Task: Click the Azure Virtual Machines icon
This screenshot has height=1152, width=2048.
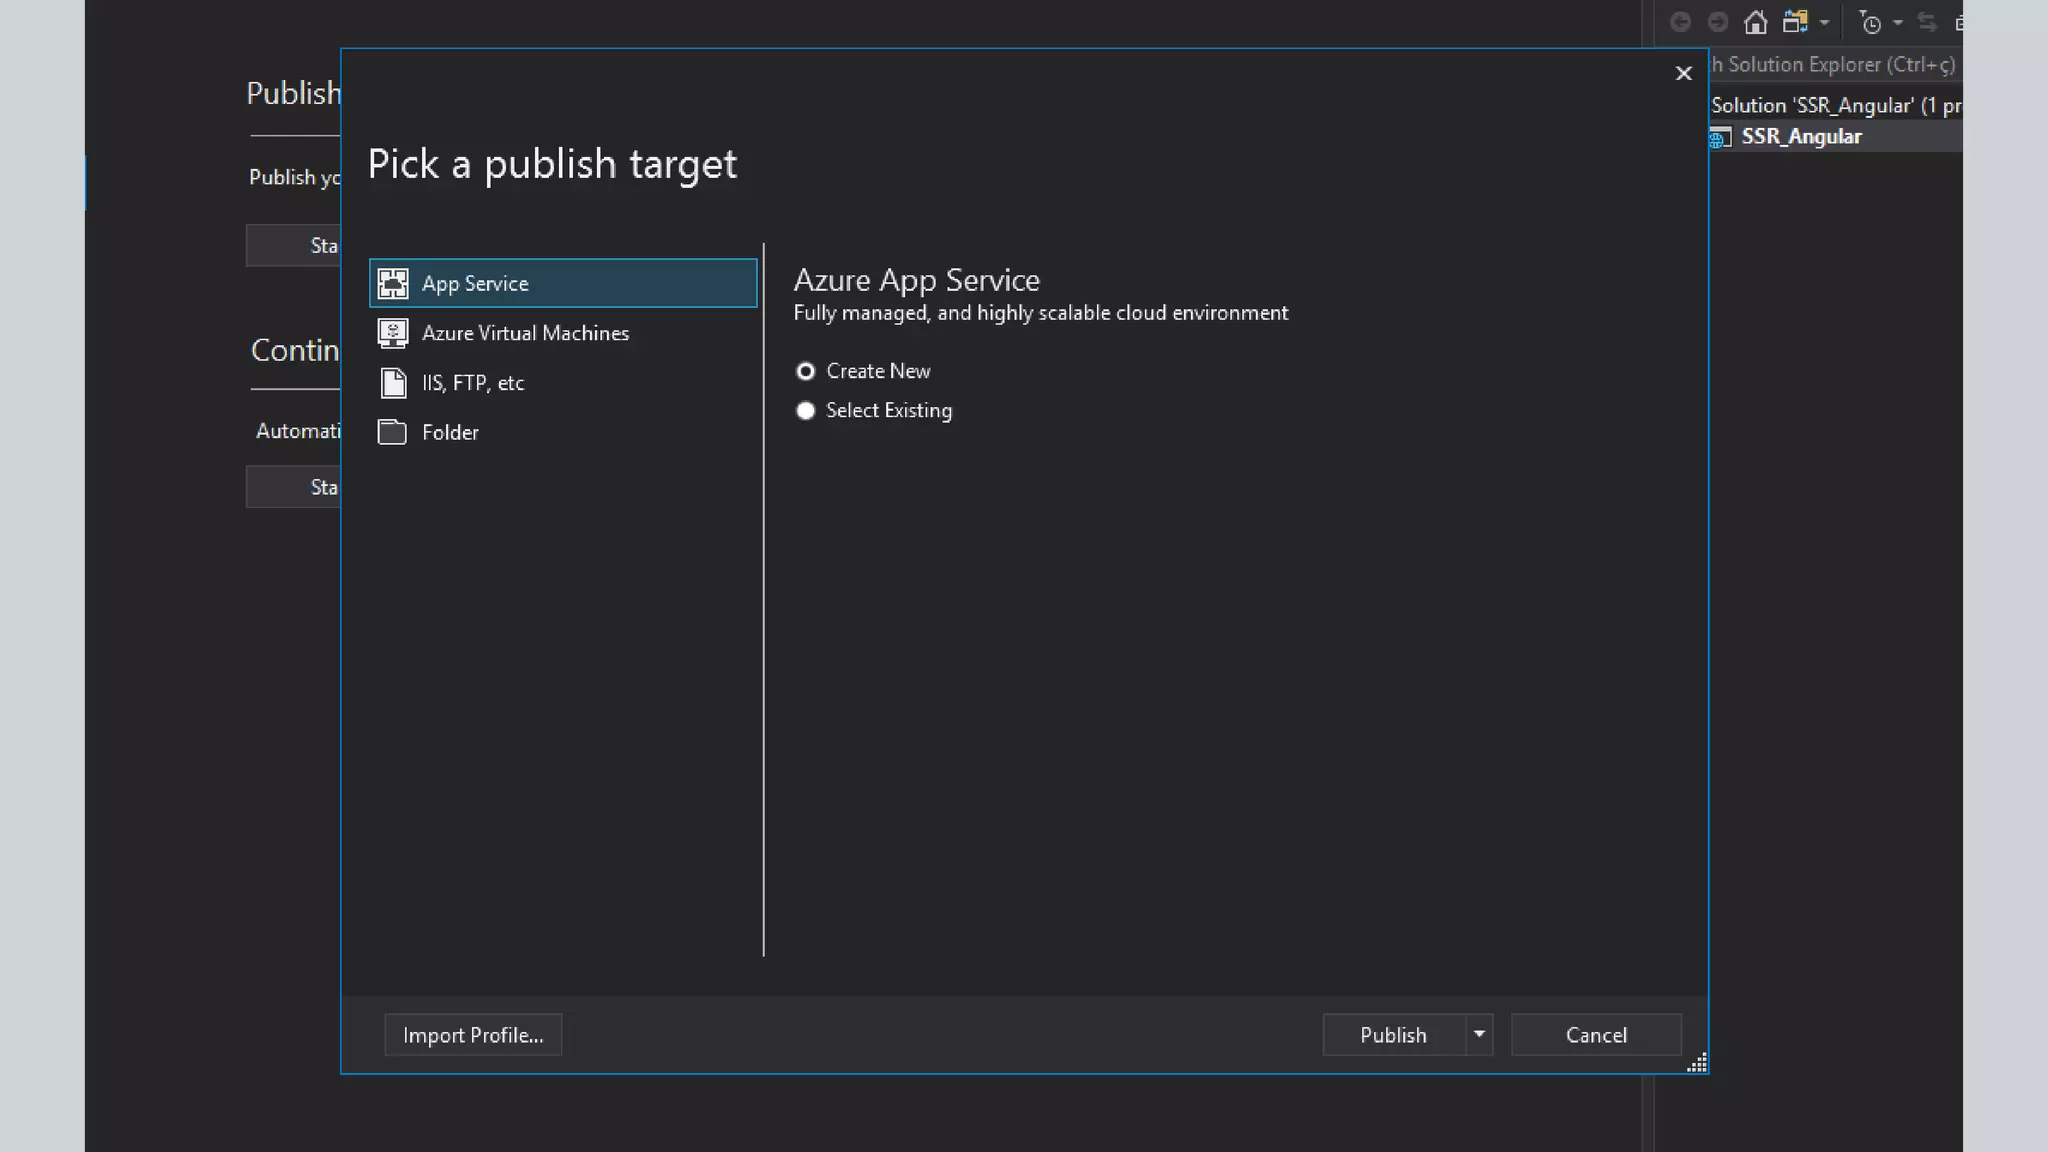Action: click(x=393, y=333)
